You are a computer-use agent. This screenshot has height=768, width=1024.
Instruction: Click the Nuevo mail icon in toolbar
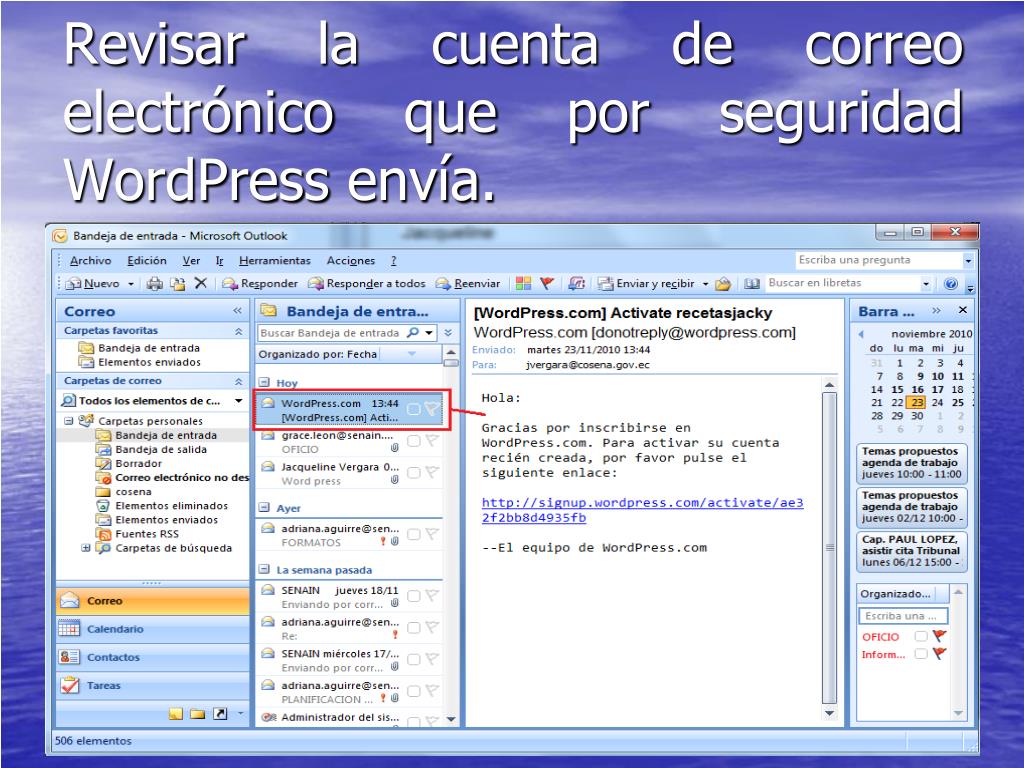point(73,283)
